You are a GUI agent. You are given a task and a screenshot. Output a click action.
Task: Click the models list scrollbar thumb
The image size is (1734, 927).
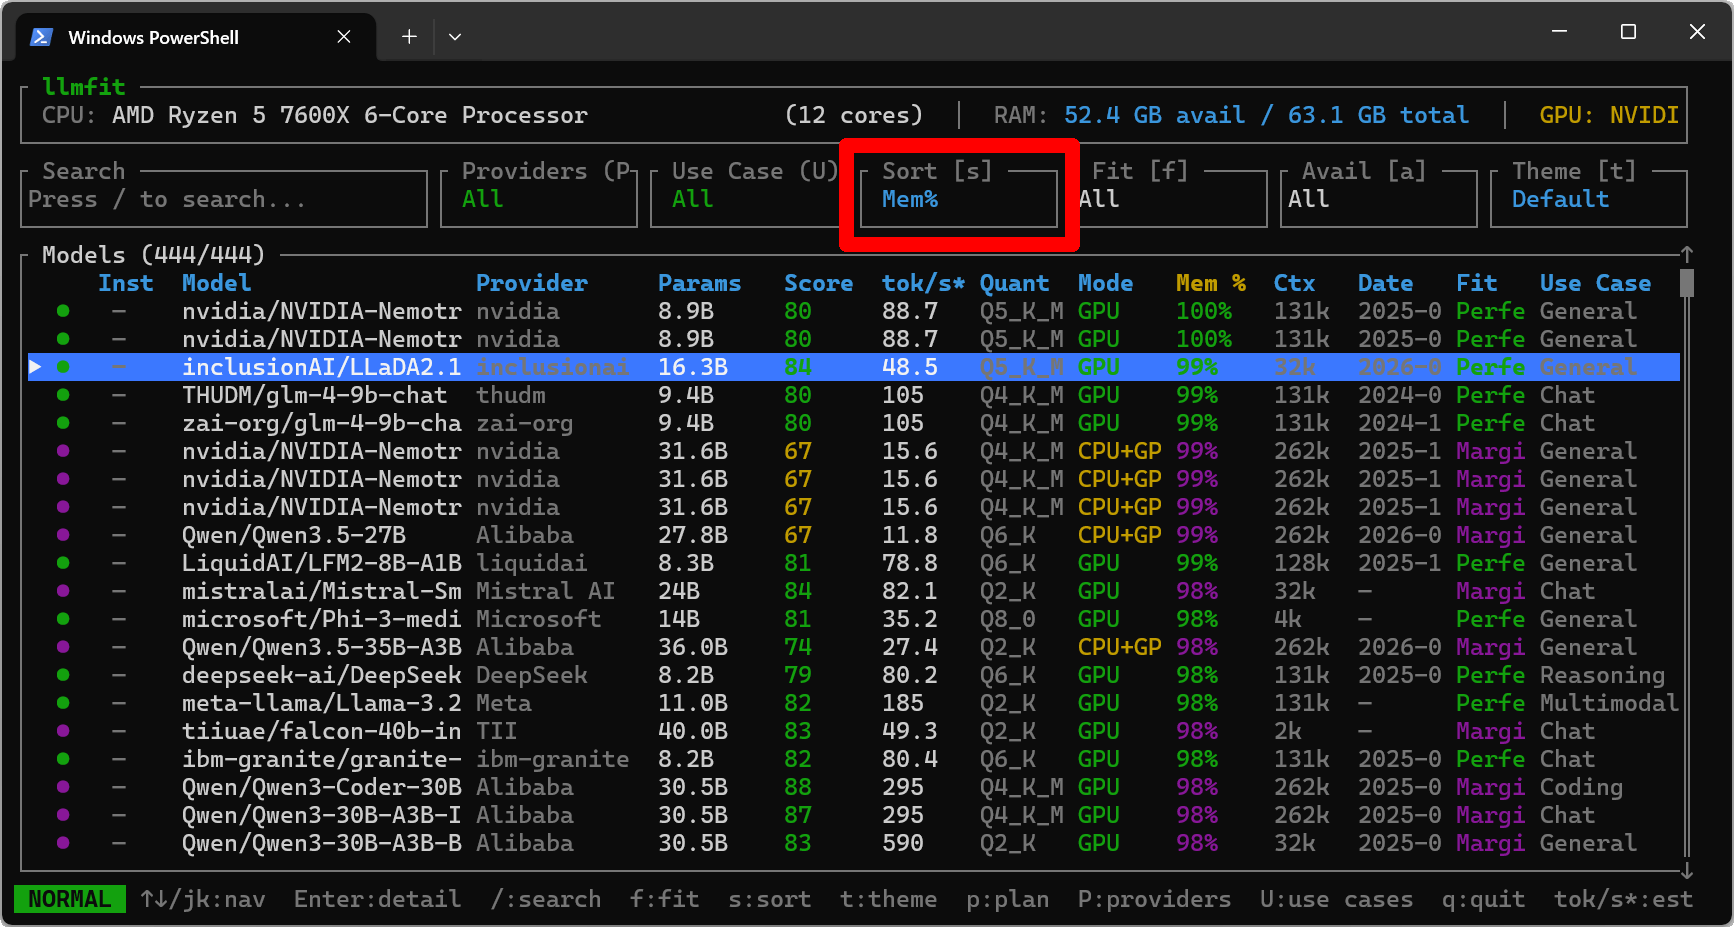1686,283
